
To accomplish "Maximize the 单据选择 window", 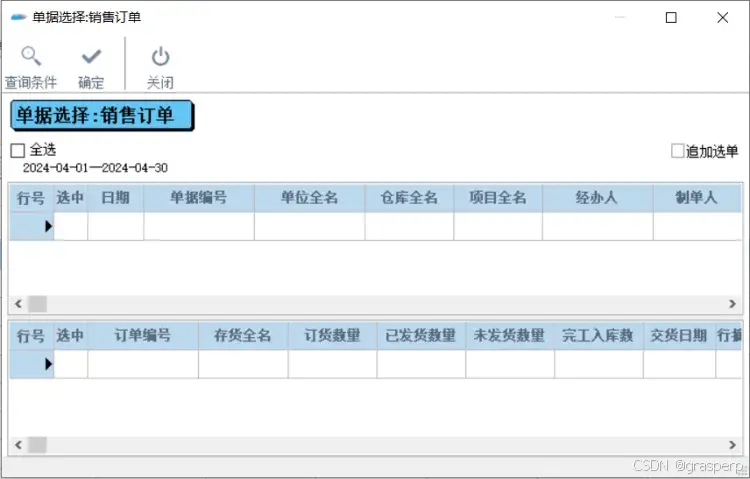I will click(x=671, y=18).
